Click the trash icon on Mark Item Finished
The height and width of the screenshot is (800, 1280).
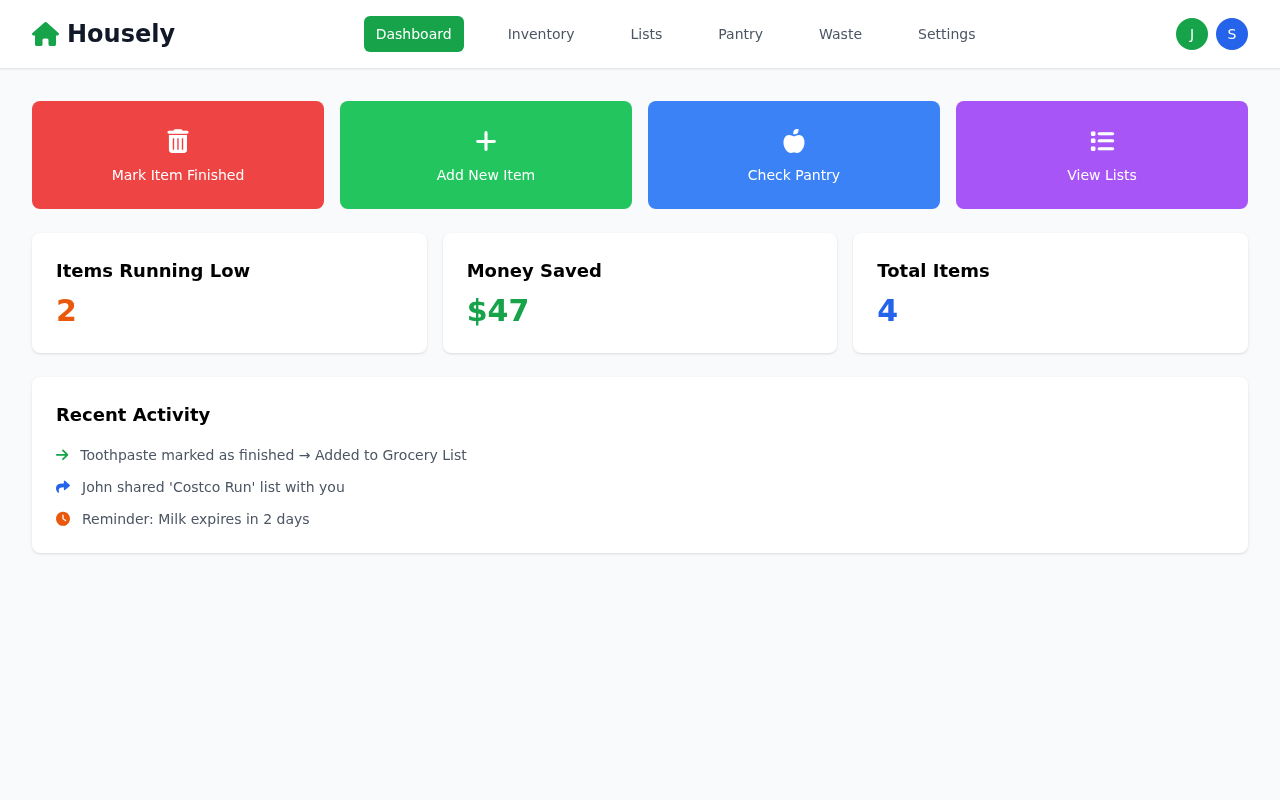pos(178,141)
